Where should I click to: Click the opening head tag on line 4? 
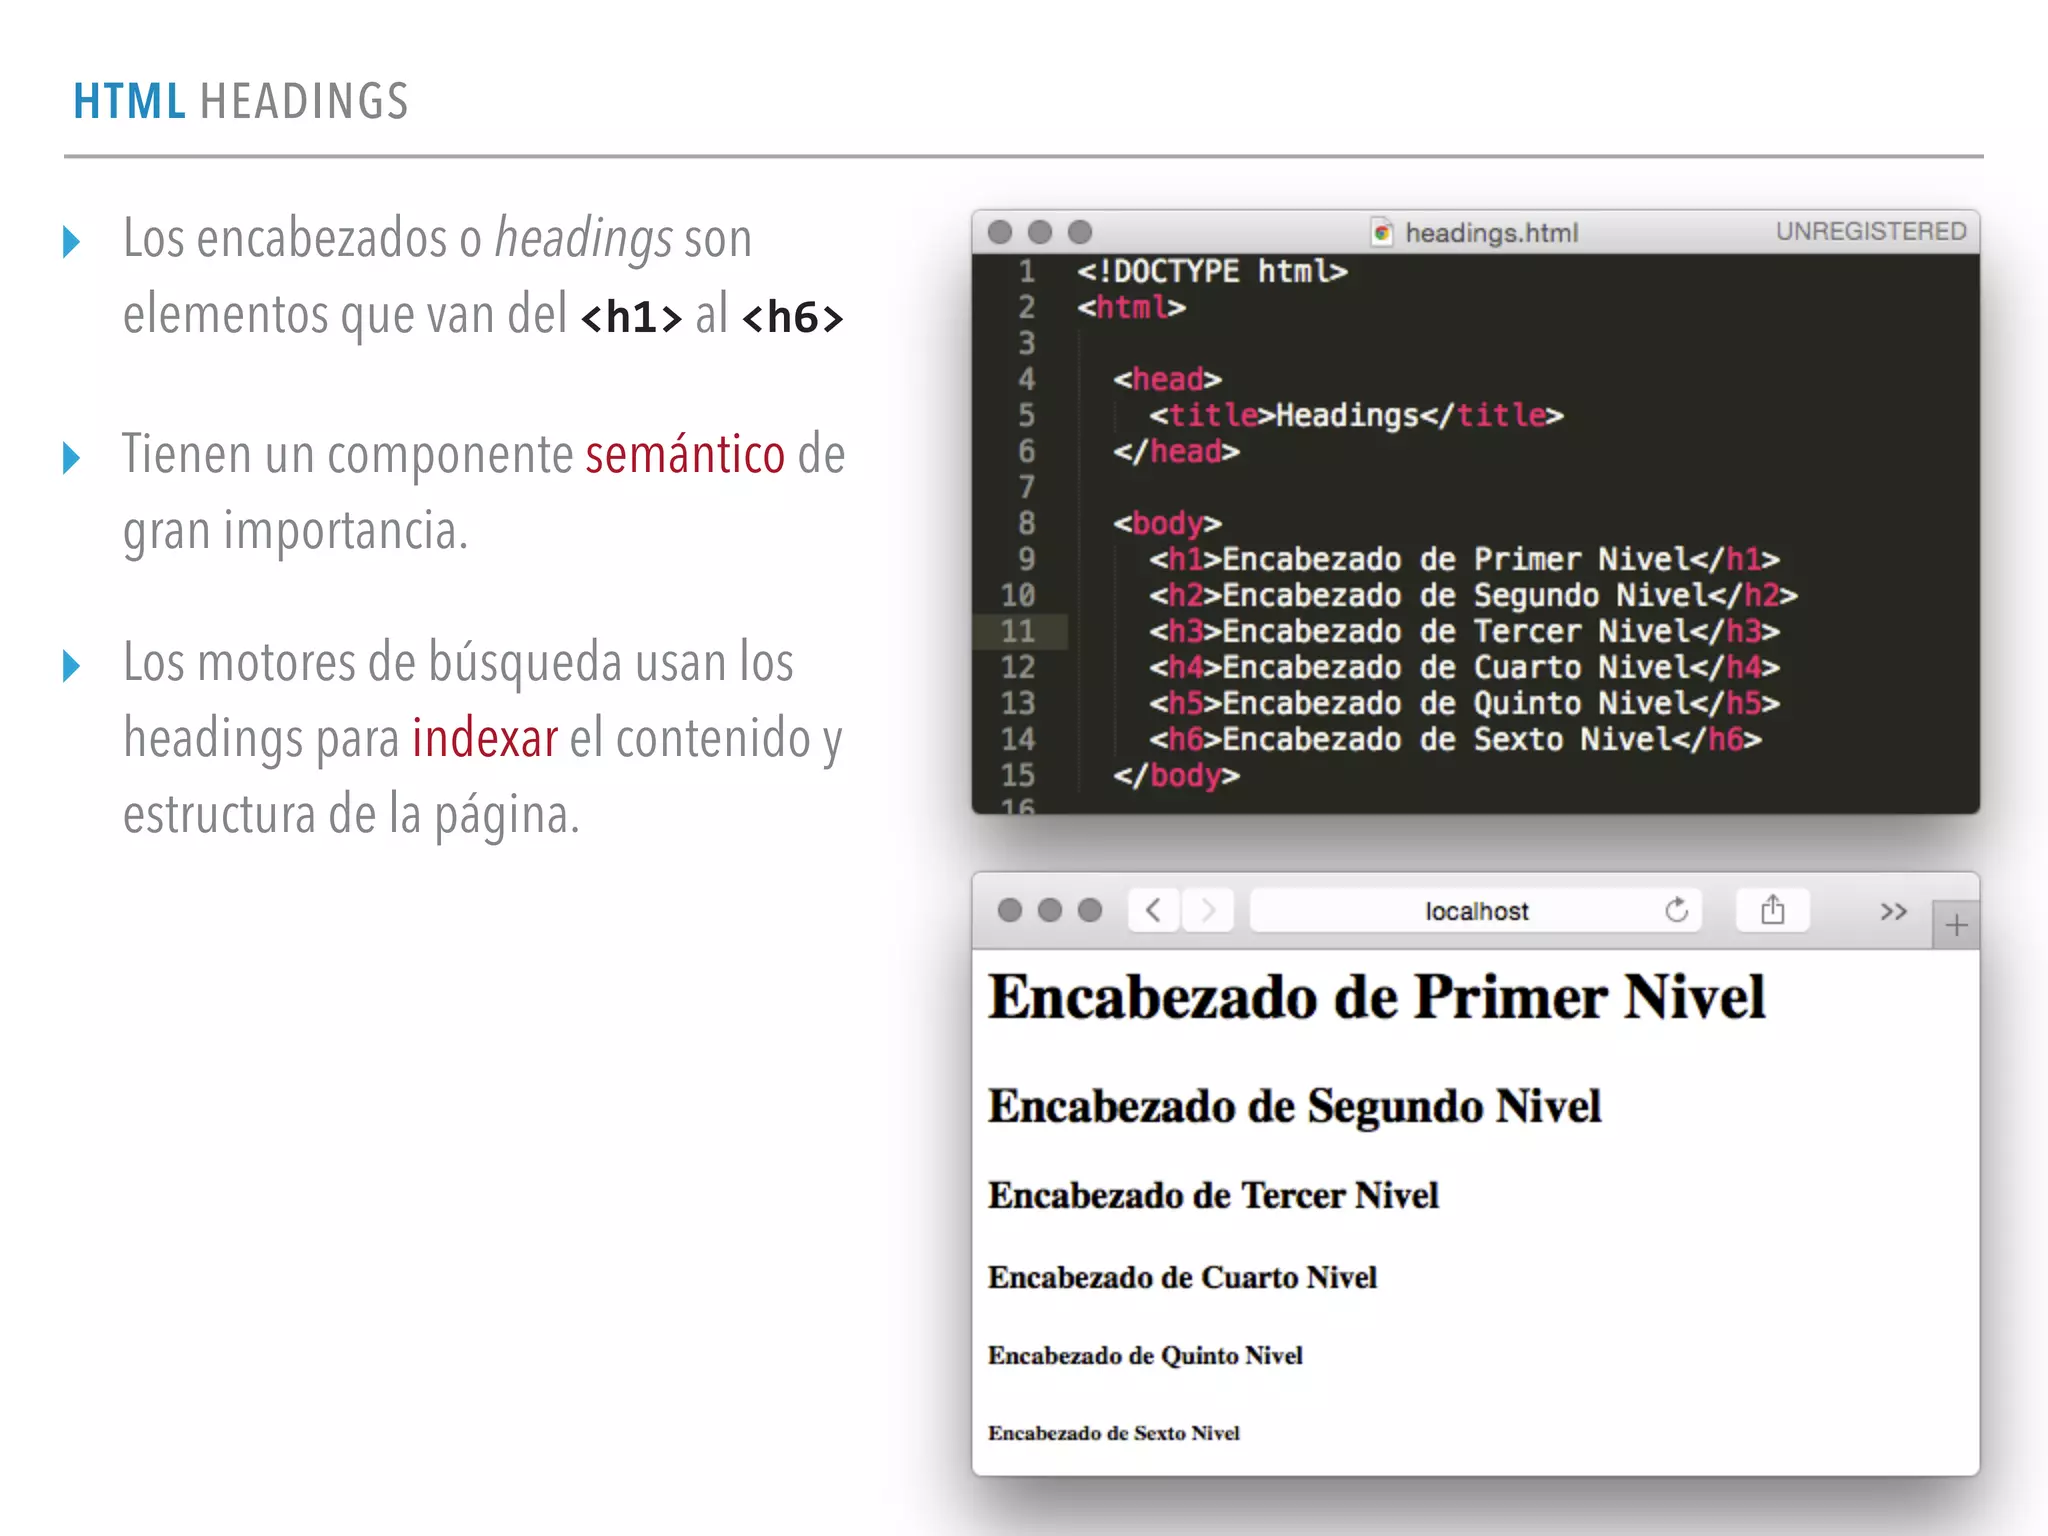[x=1167, y=379]
